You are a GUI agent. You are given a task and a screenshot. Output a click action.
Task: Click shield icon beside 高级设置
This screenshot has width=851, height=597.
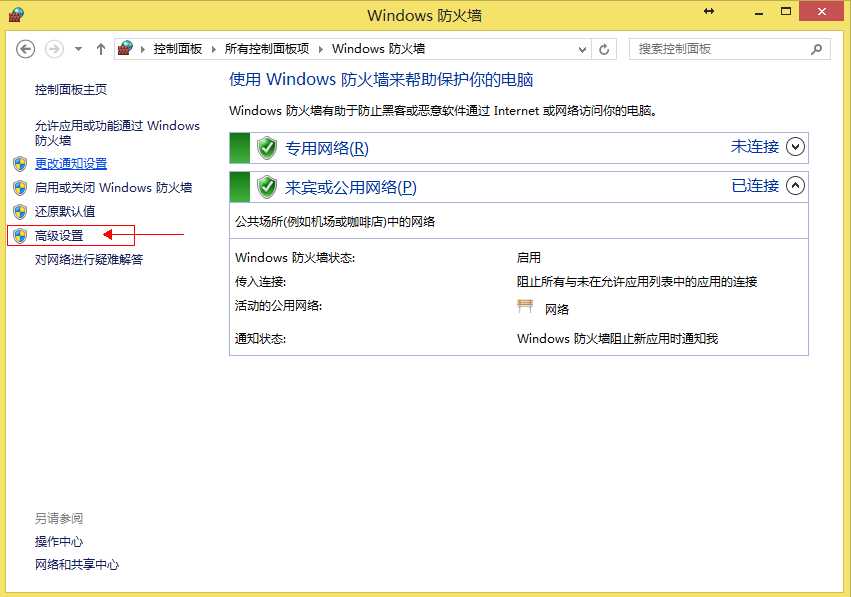20,236
